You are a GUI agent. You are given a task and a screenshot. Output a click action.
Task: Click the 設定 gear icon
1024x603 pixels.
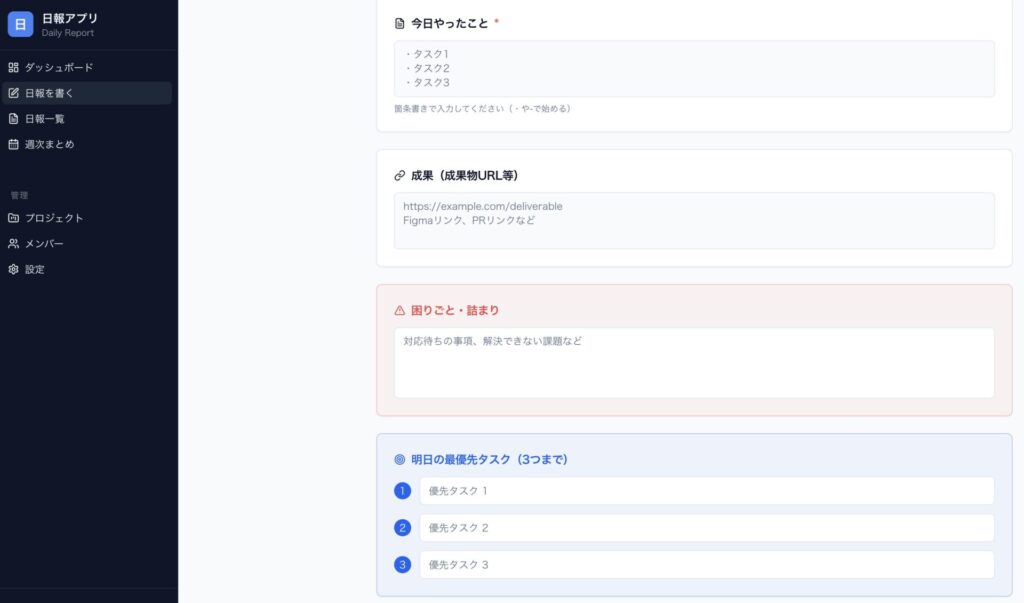[13, 270]
